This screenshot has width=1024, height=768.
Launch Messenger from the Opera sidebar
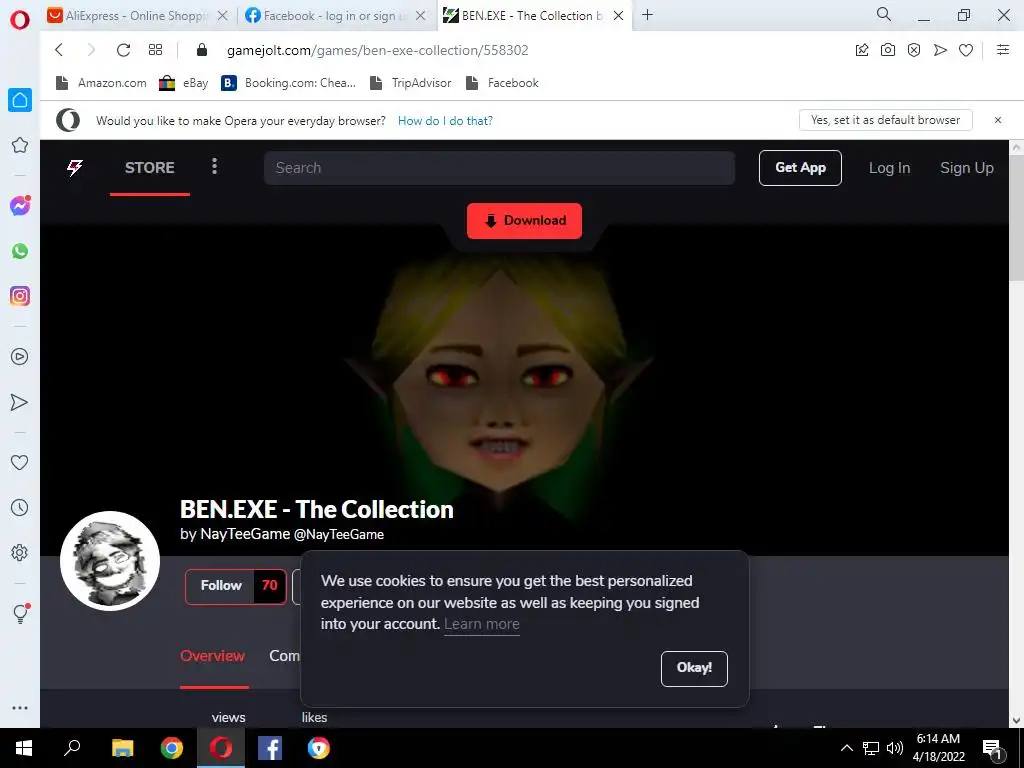tap(20, 206)
